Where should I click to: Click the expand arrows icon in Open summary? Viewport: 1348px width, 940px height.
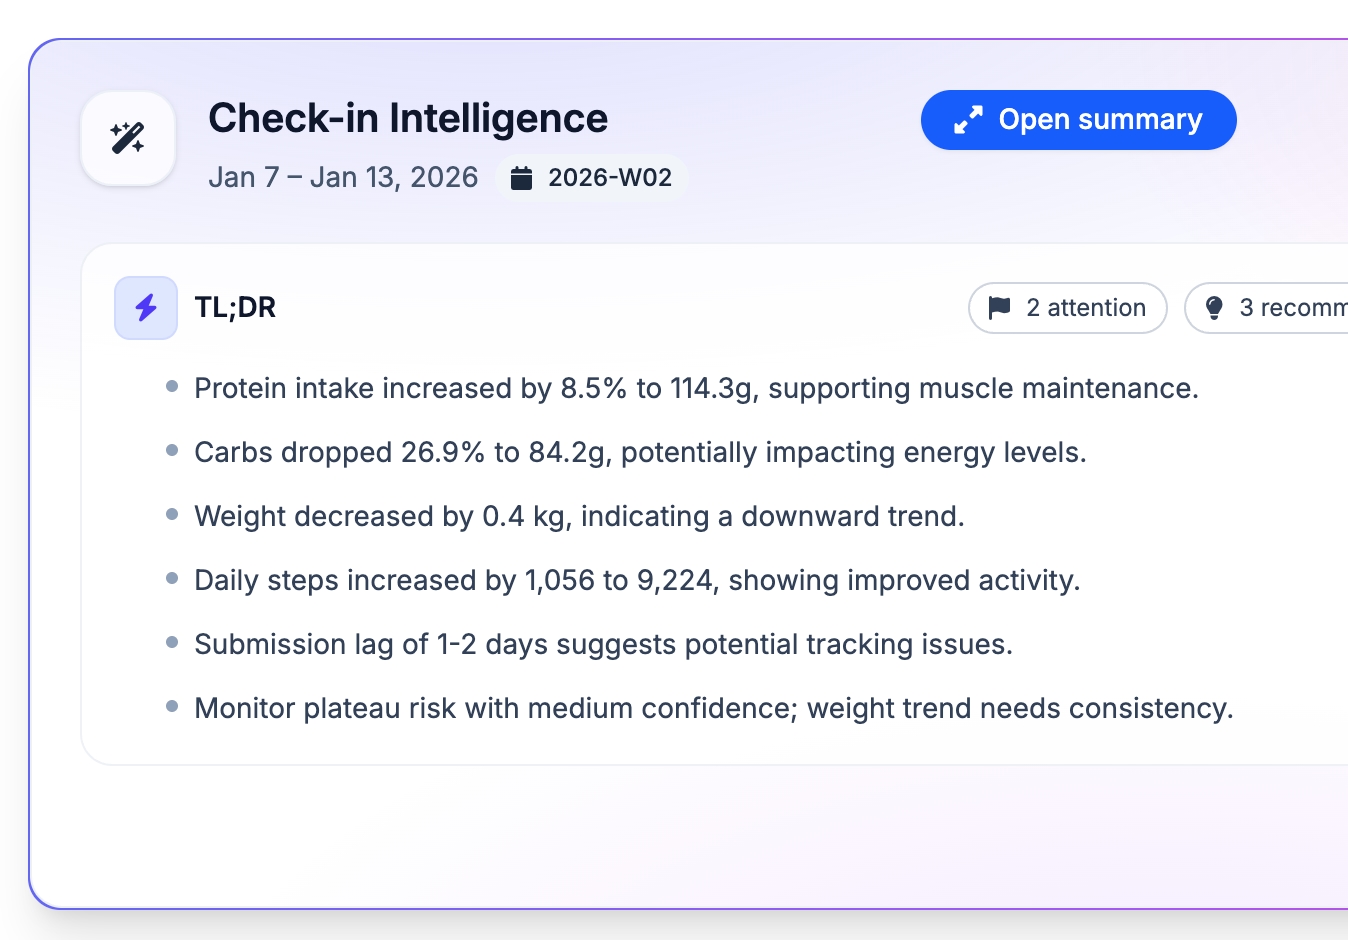point(968,120)
